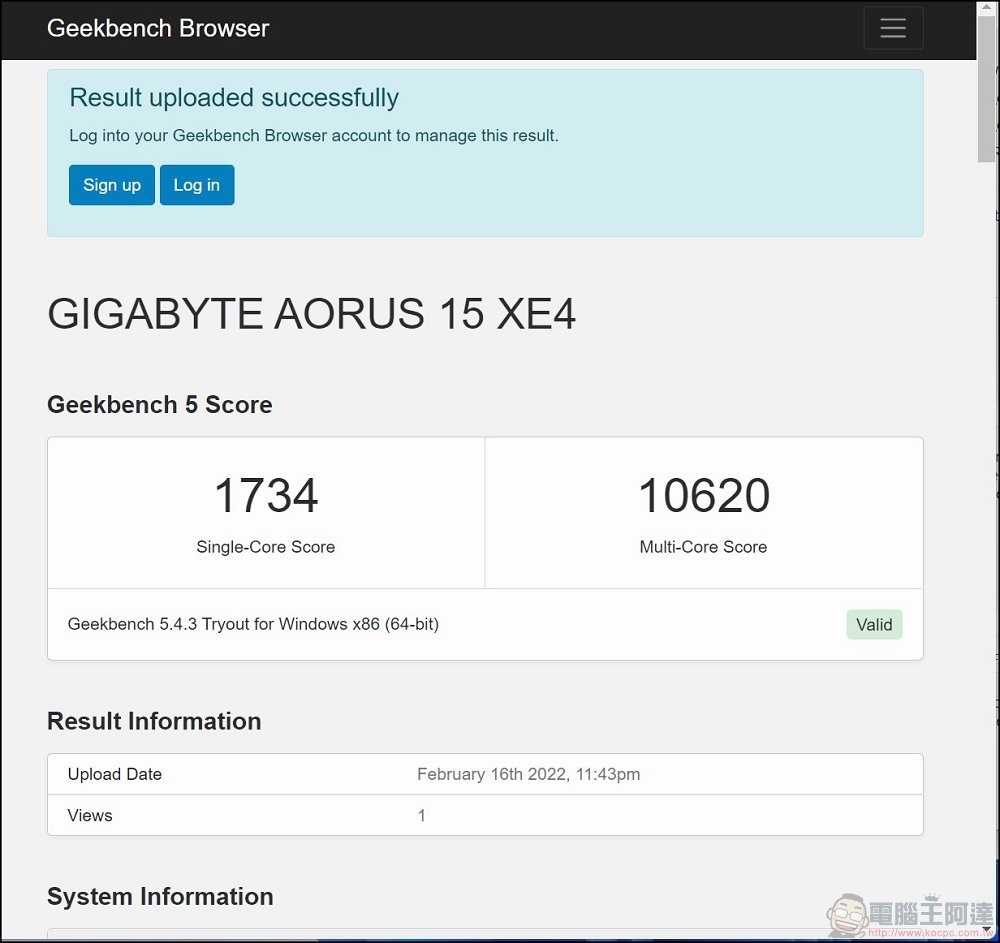This screenshot has width=1000, height=943.
Task: Click the Geekbench 5.4.3 Tryout label
Action: coord(253,624)
